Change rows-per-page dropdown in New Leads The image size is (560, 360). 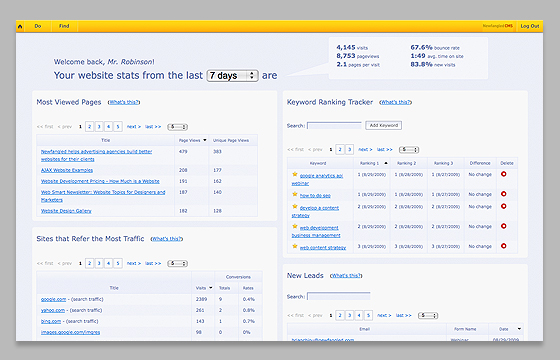coord(428,316)
